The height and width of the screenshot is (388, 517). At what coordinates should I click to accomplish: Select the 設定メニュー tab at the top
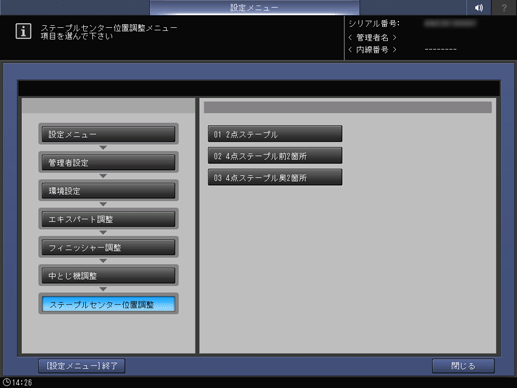(254, 7)
